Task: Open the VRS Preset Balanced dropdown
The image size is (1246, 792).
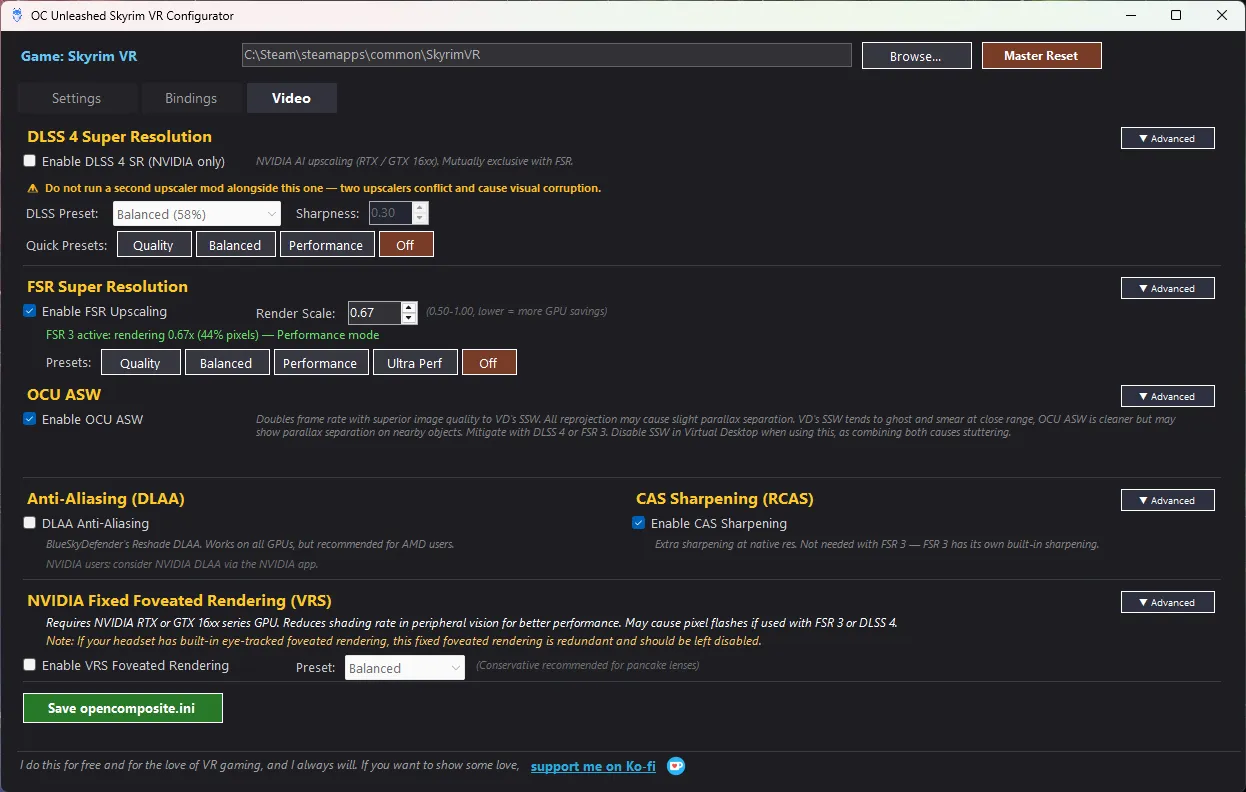Action: [404, 668]
